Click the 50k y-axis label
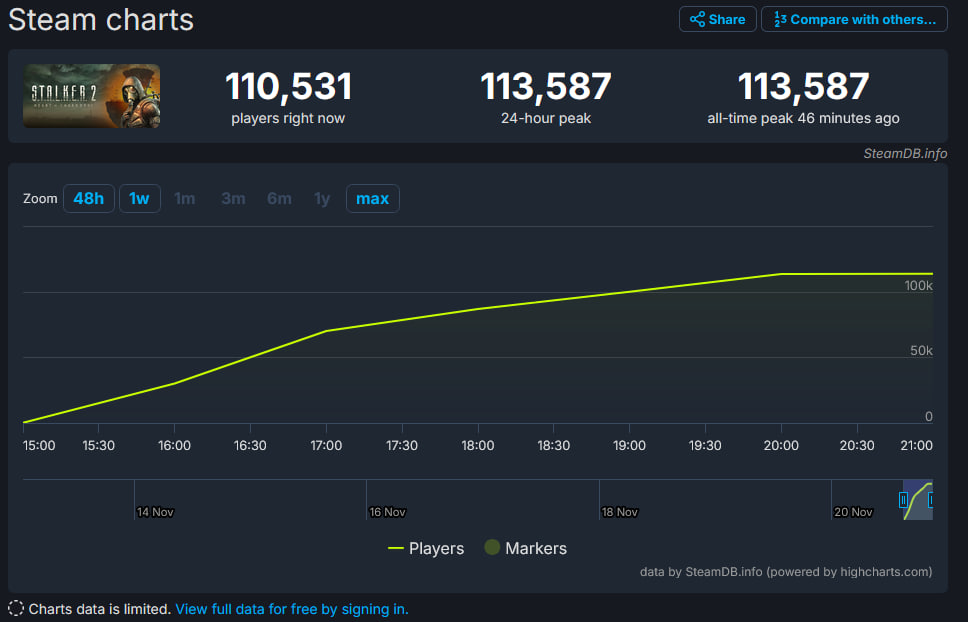968x622 pixels. coord(921,350)
